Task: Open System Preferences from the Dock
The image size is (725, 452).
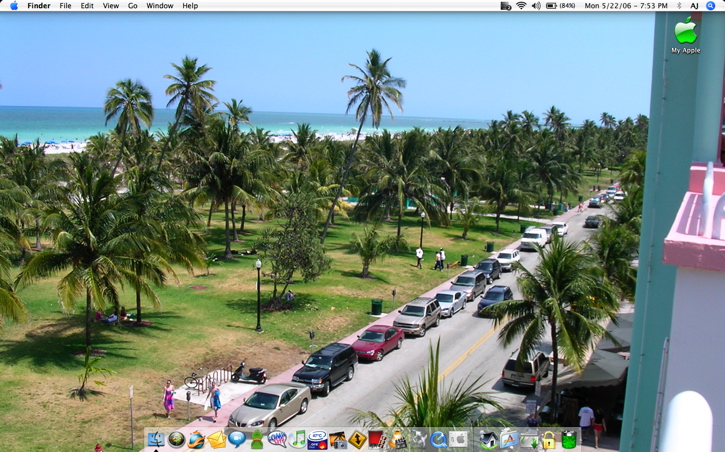Action: pos(459,439)
